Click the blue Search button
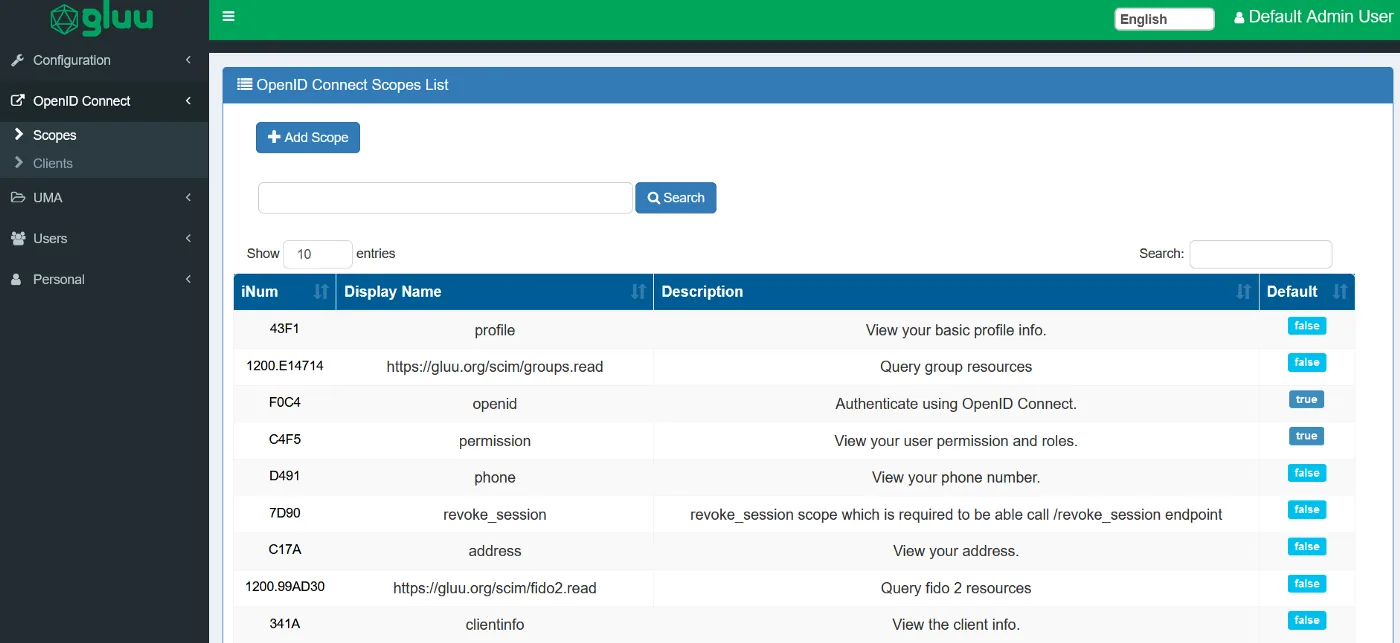 point(676,198)
